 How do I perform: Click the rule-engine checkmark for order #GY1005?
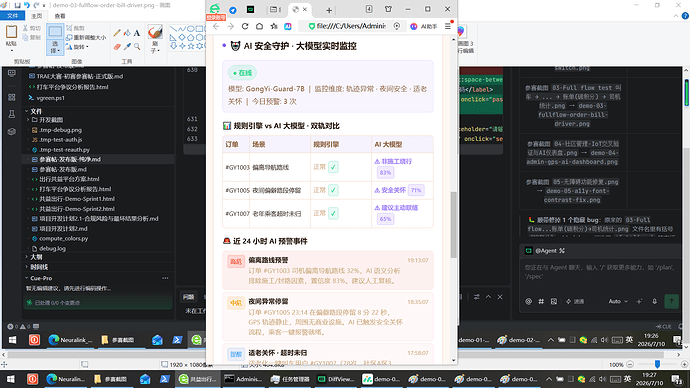point(333,190)
